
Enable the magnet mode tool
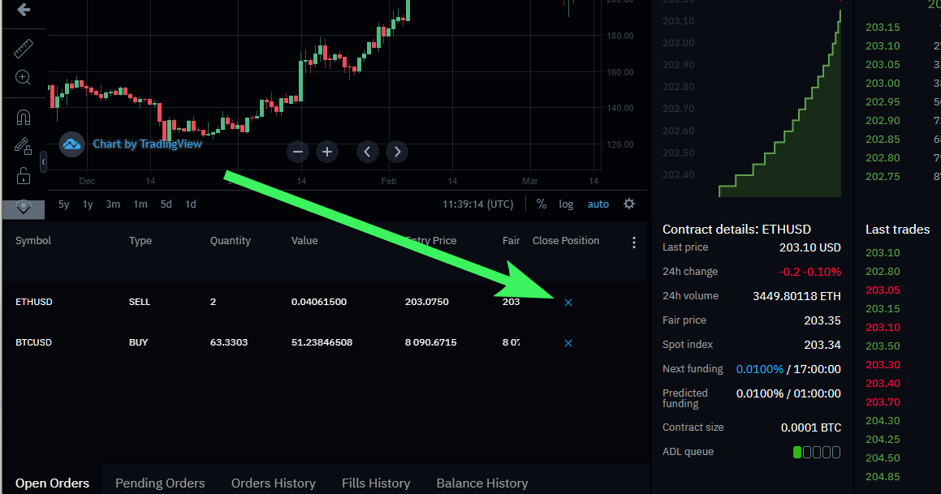tap(23, 117)
